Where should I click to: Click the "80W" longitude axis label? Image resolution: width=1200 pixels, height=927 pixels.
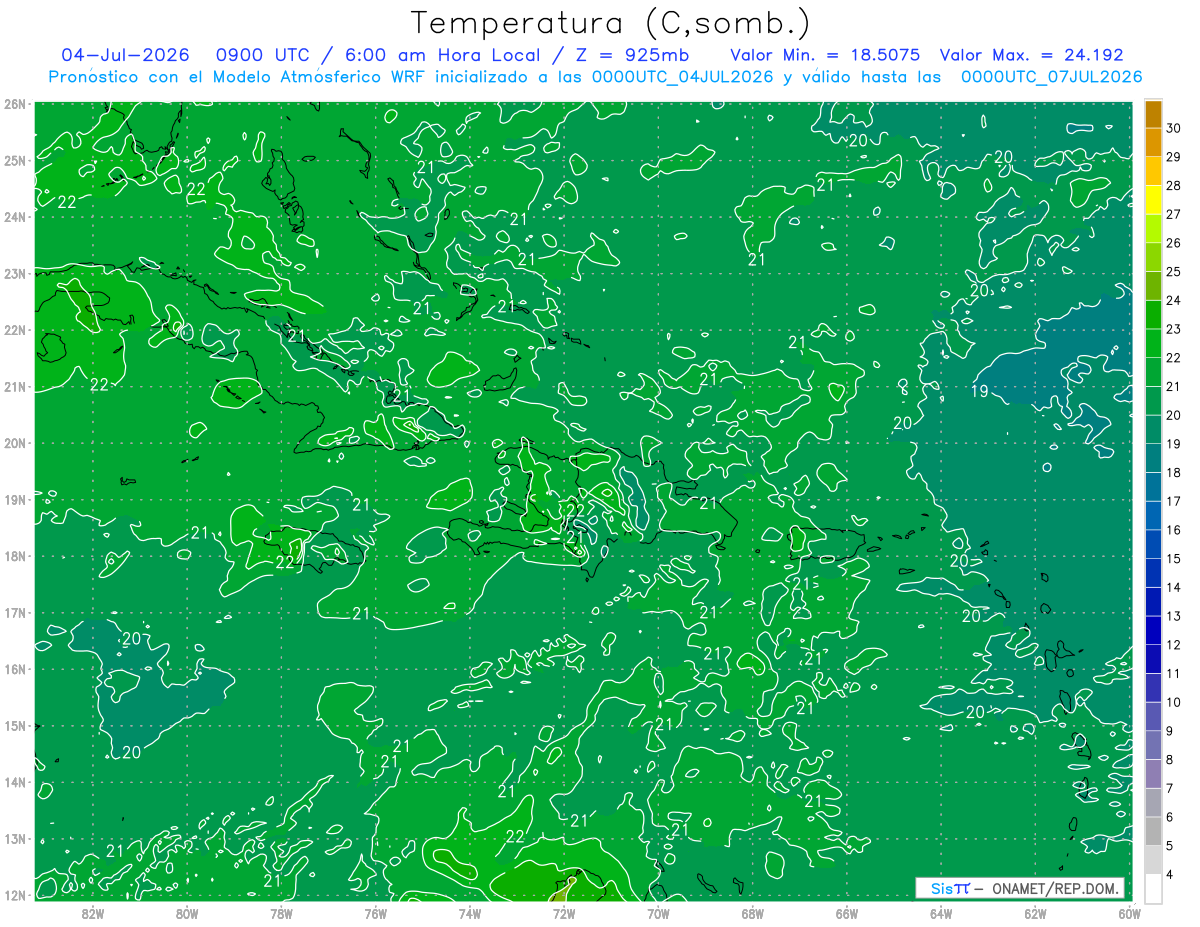coord(187,913)
